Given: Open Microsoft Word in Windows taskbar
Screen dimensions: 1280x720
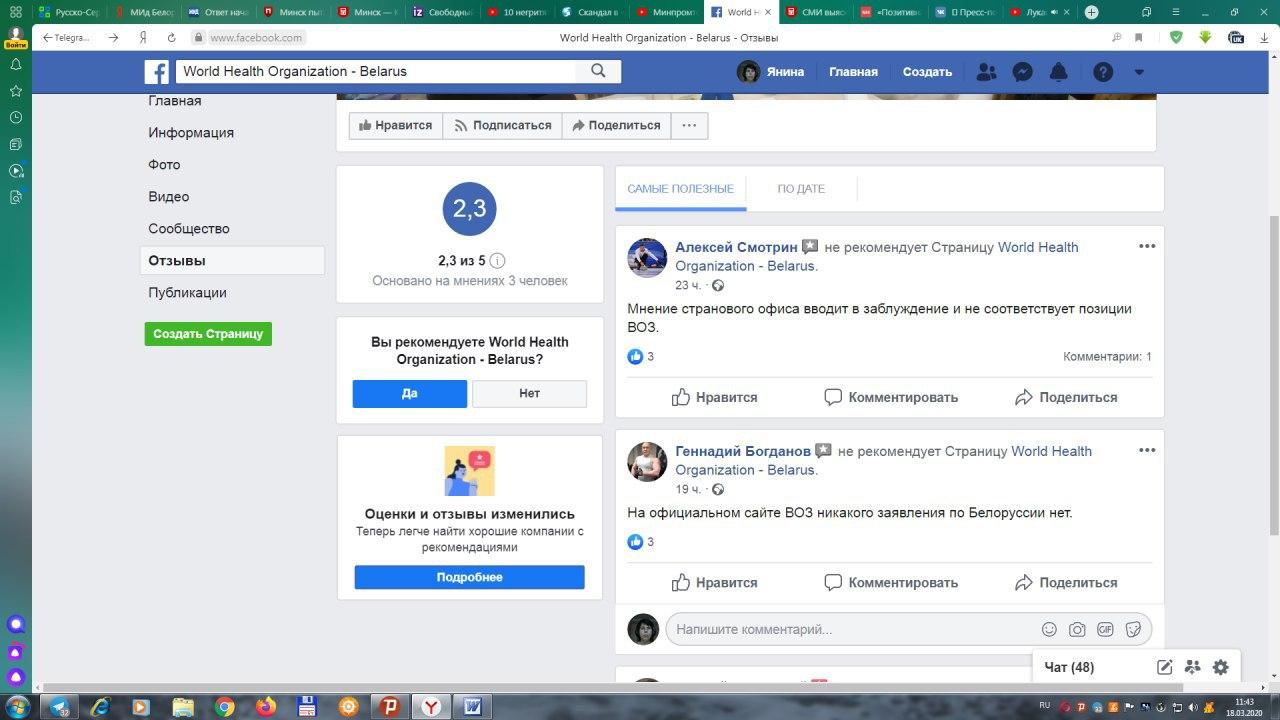Looking at the screenshot, I should [471, 707].
